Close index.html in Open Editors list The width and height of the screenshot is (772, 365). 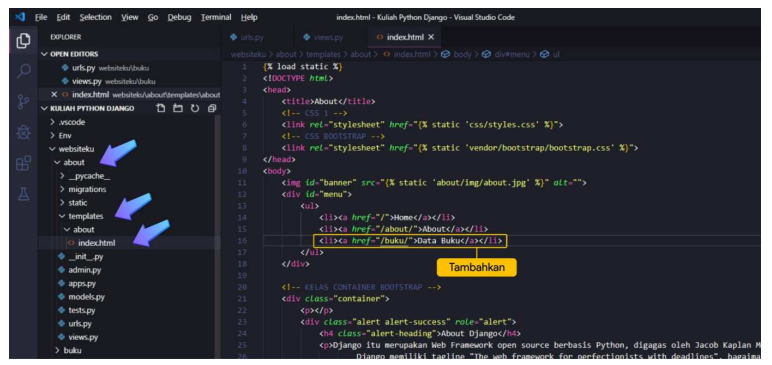point(54,95)
